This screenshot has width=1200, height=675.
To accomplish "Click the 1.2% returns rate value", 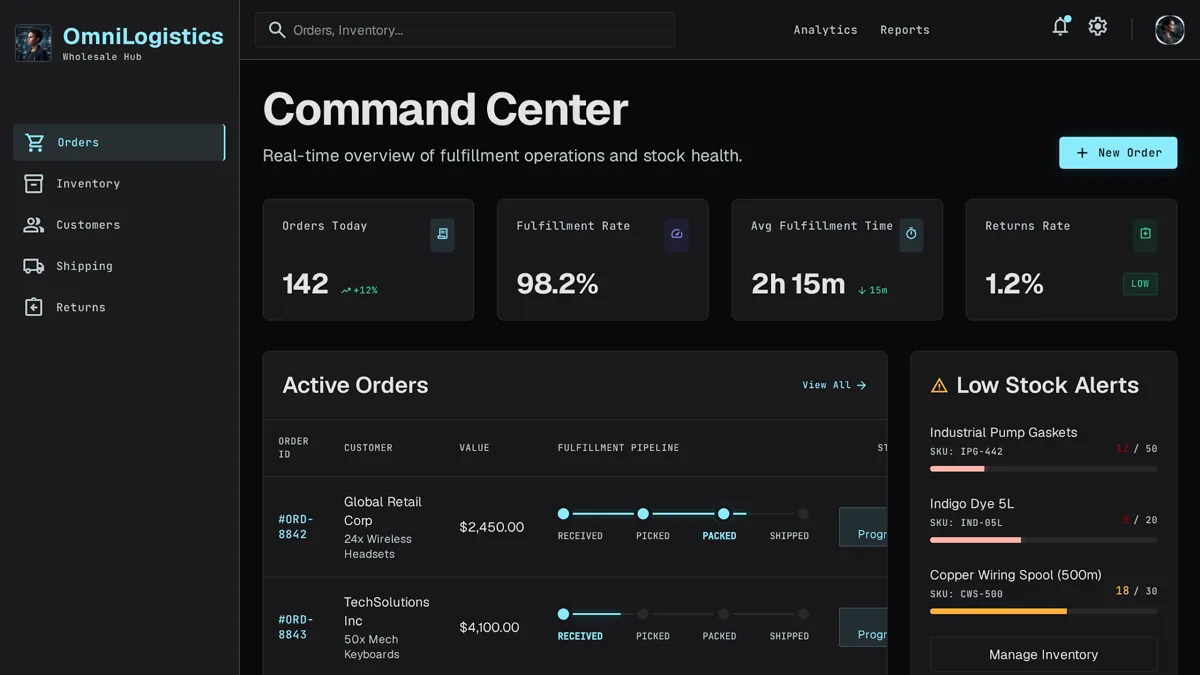I will pyautogui.click(x=1014, y=284).
